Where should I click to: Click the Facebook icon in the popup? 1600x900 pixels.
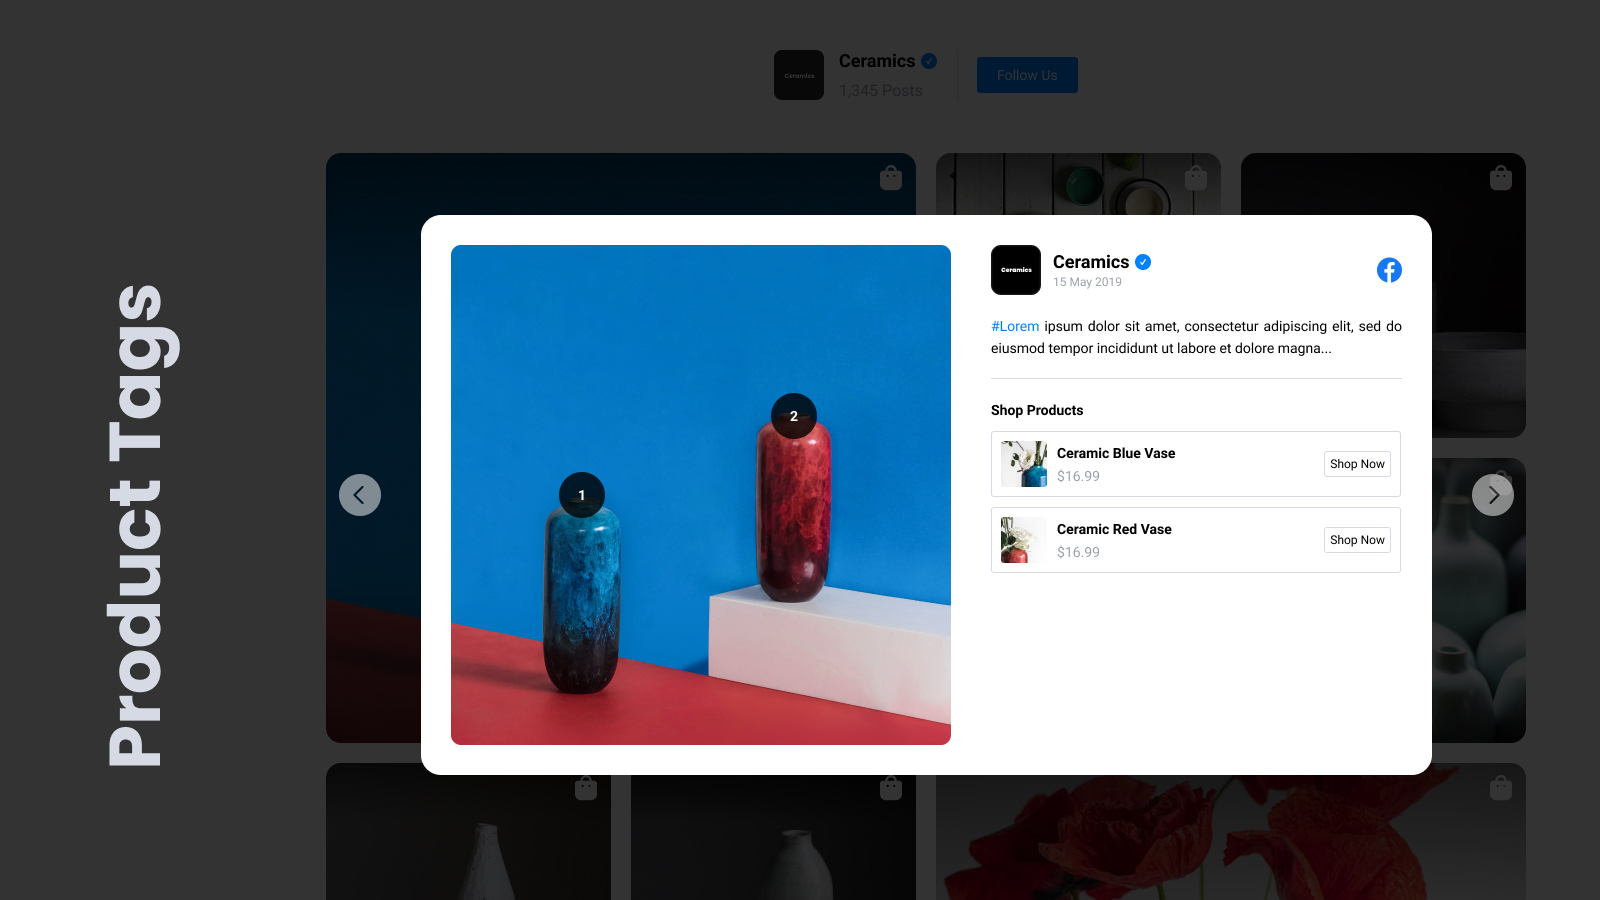1389,270
